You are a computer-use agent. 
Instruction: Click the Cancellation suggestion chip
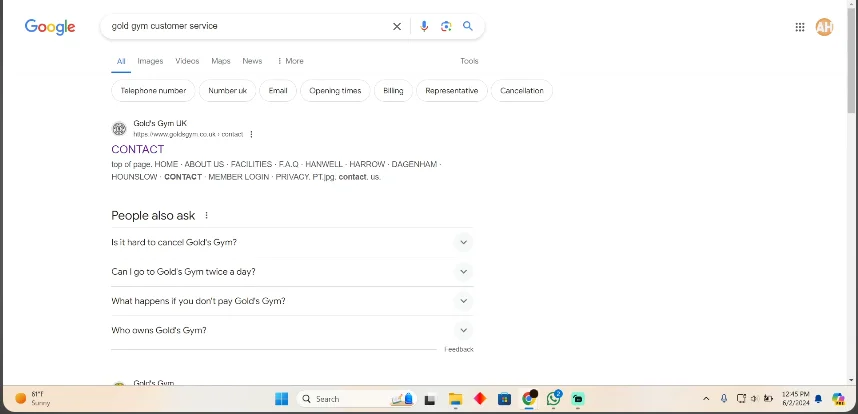[522, 91]
